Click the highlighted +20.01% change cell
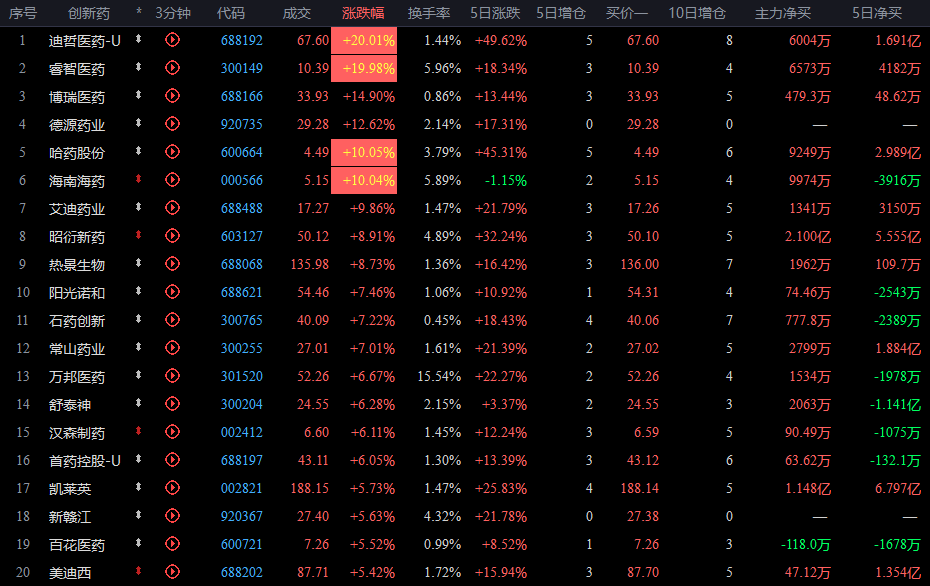This screenshot has height=586, width=930. (364, 40)
